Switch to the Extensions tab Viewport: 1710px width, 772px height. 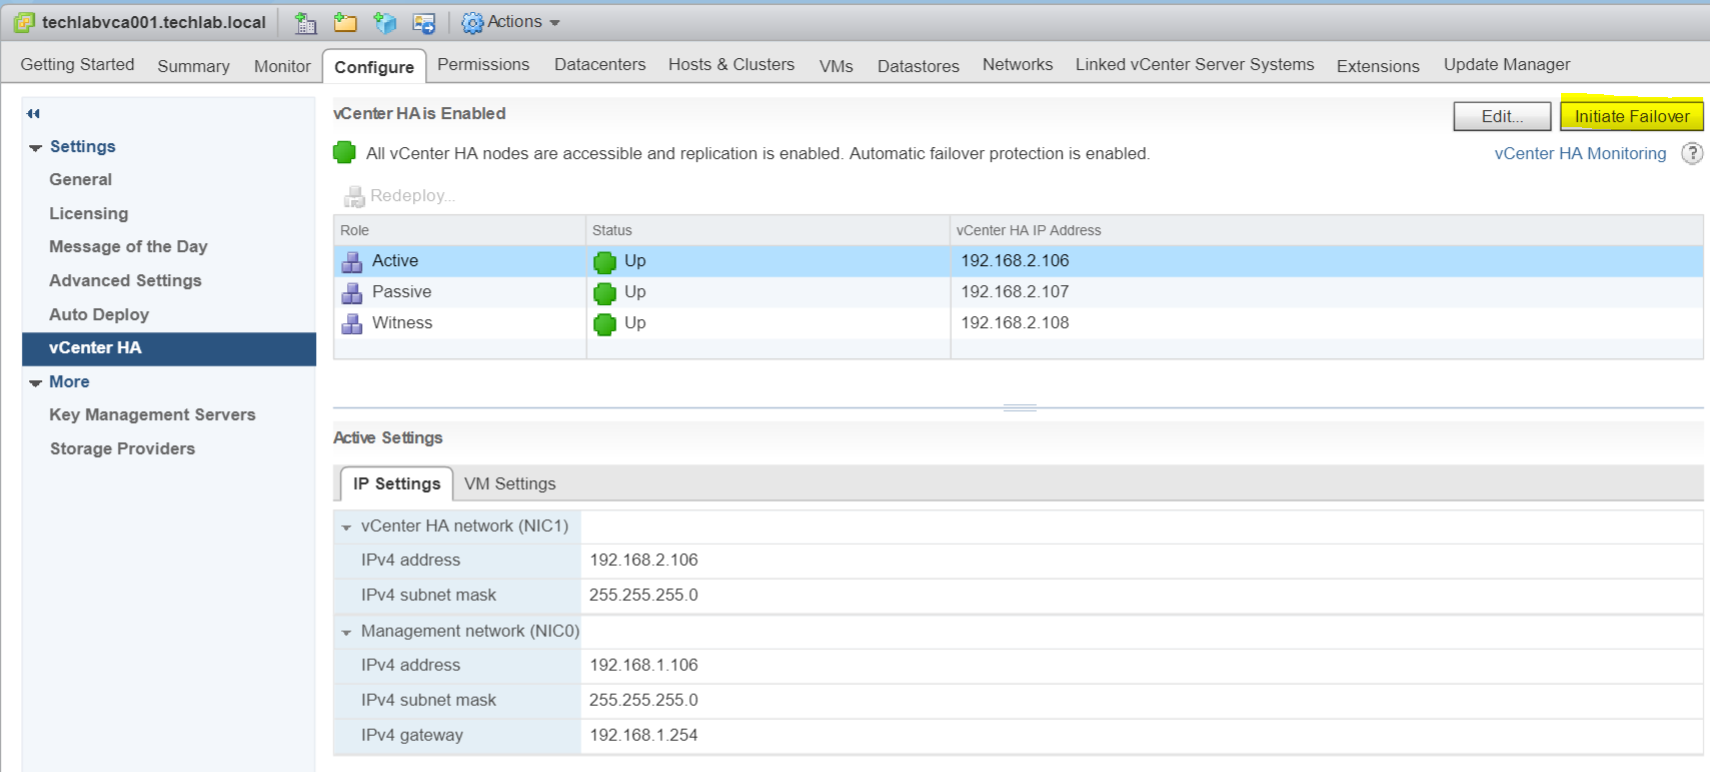coord(1378,65)
